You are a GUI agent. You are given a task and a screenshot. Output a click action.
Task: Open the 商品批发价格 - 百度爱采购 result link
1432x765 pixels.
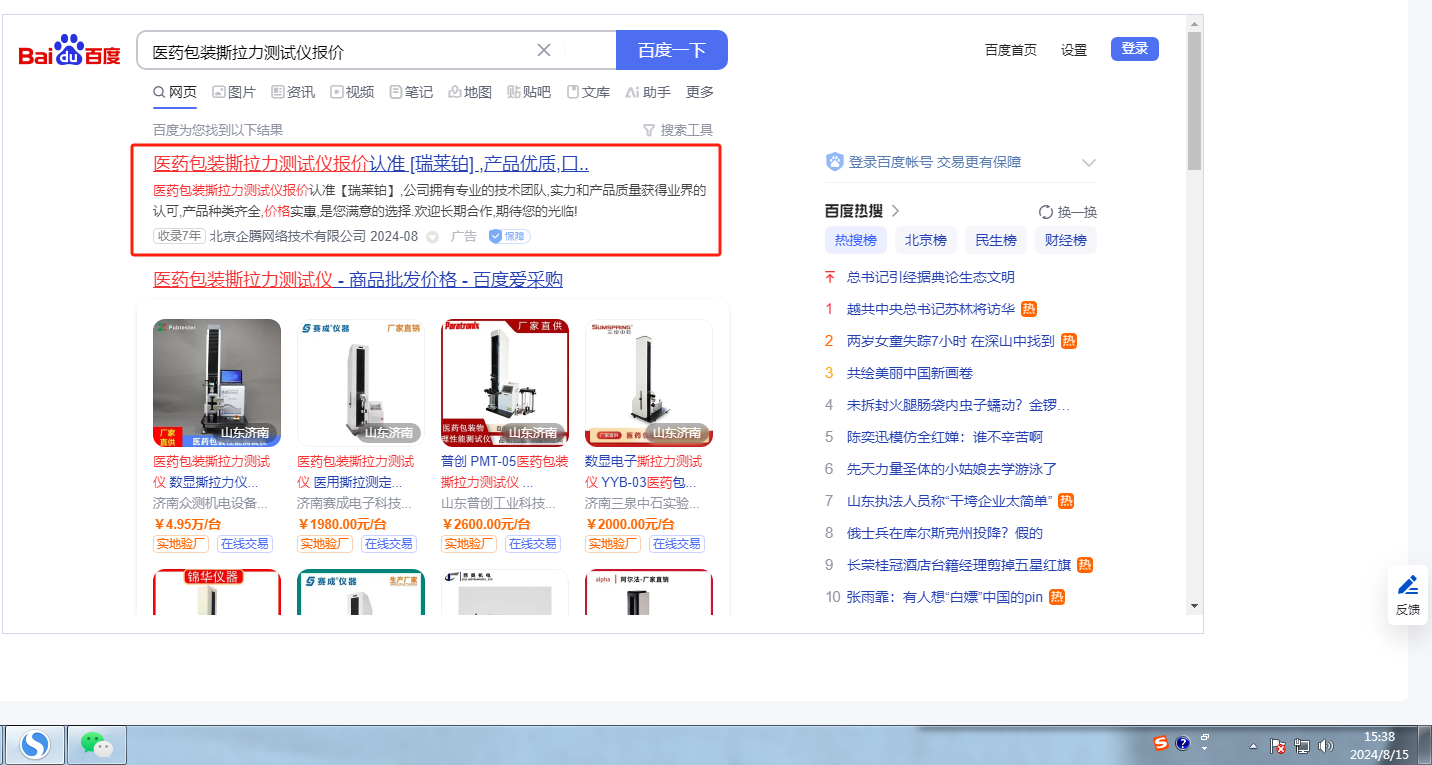[x=358, y=279]
